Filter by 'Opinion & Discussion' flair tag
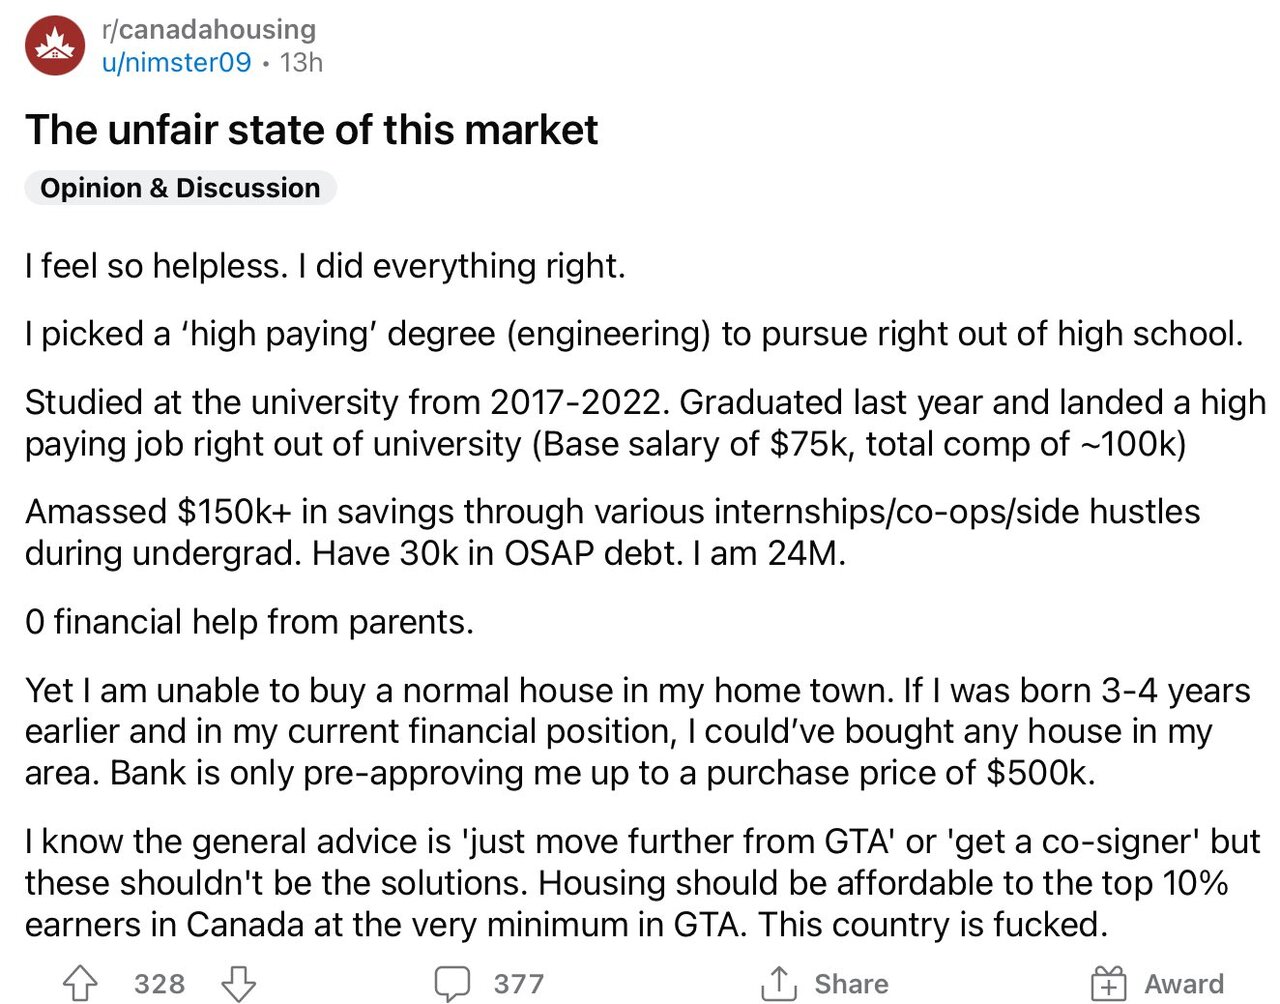Screen dimensions: 1280x1004 (180, 188)
